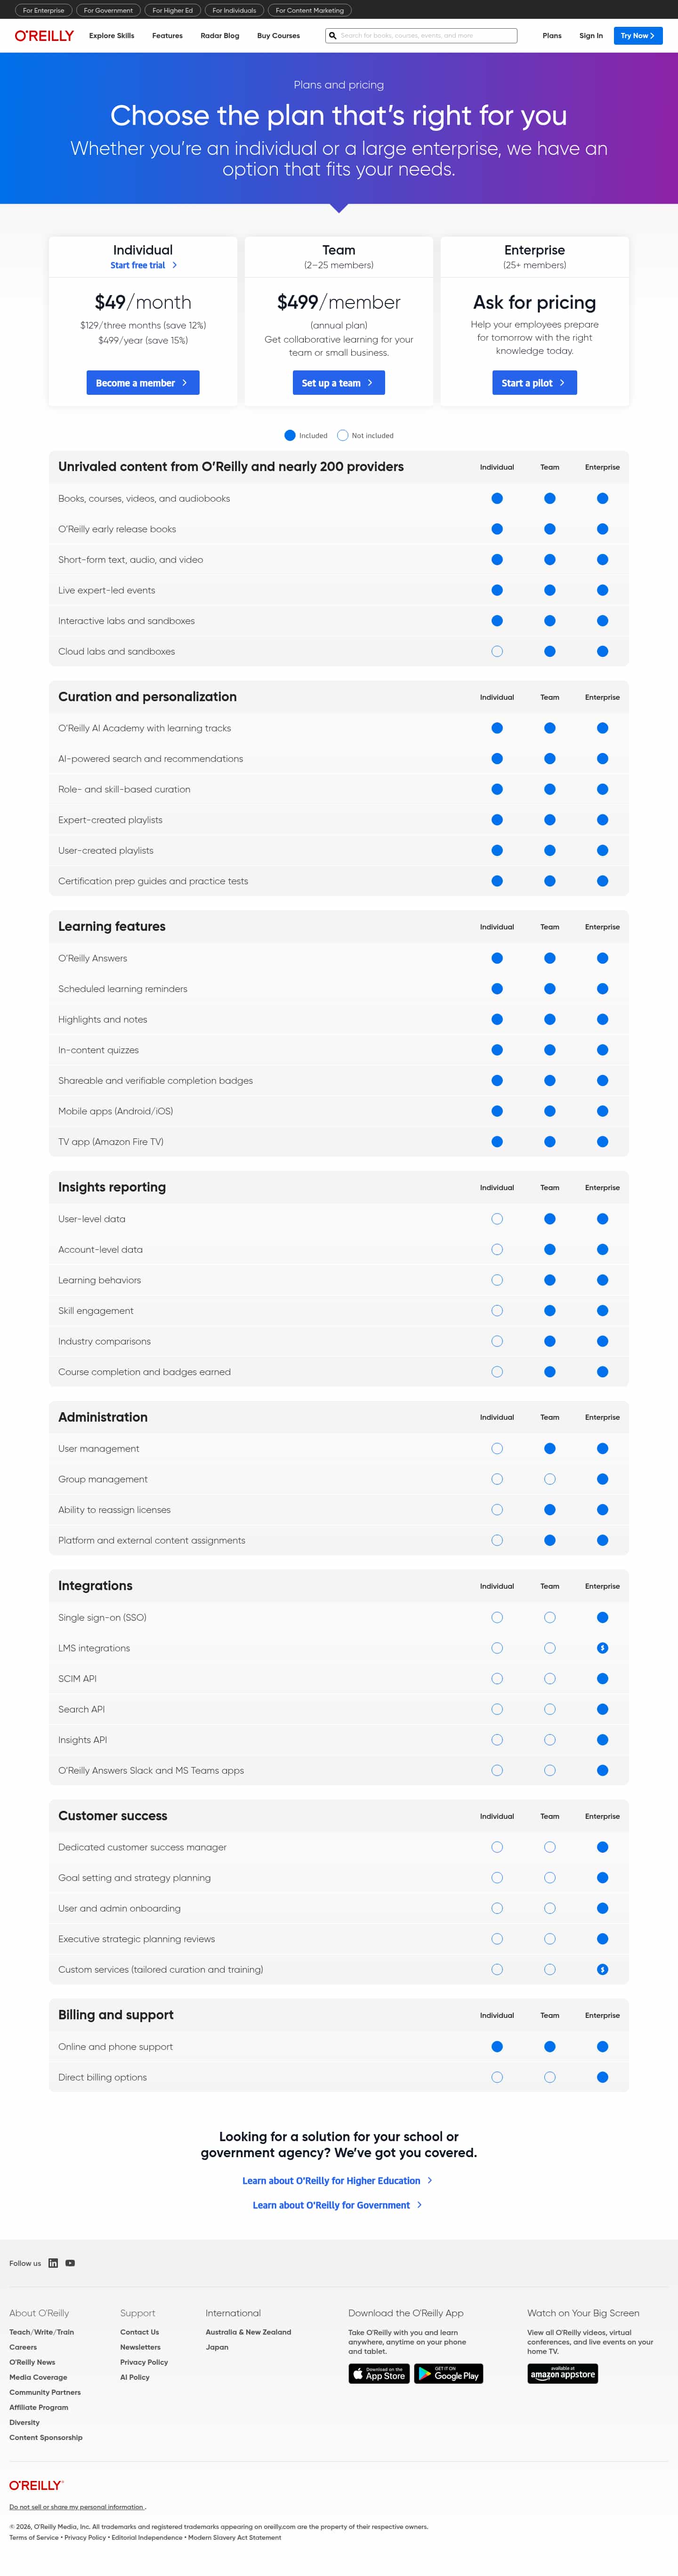Open the YouTube follow icon

70,2263
